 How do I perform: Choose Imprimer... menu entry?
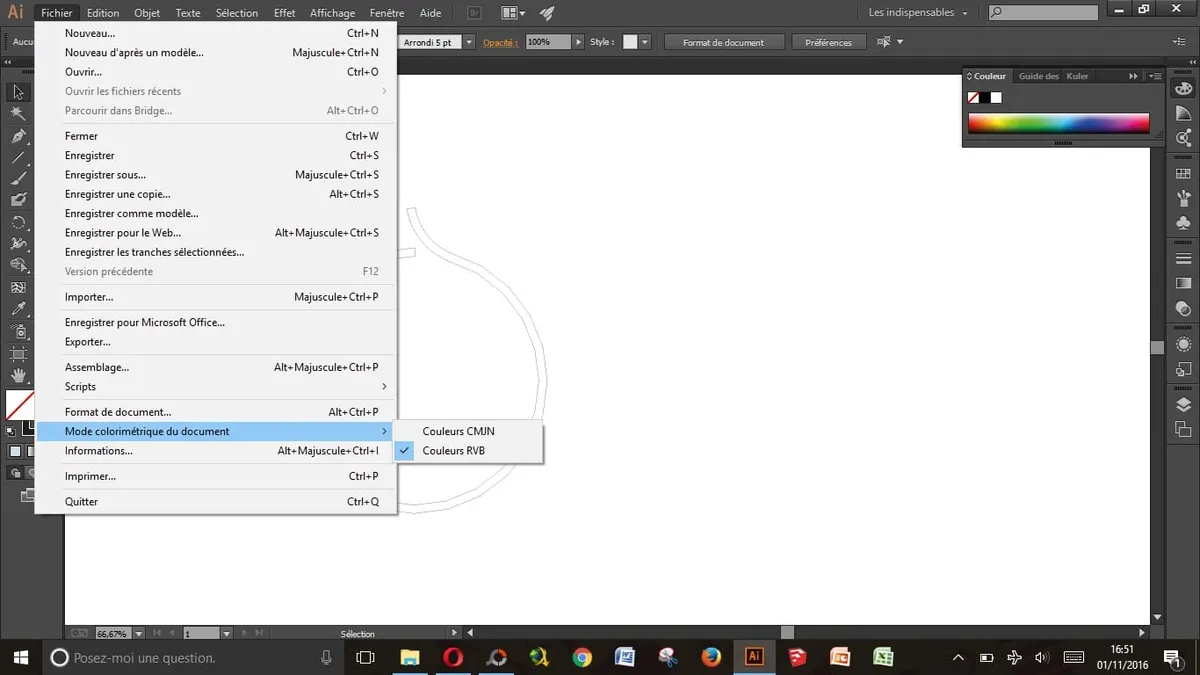click(216, 477)
